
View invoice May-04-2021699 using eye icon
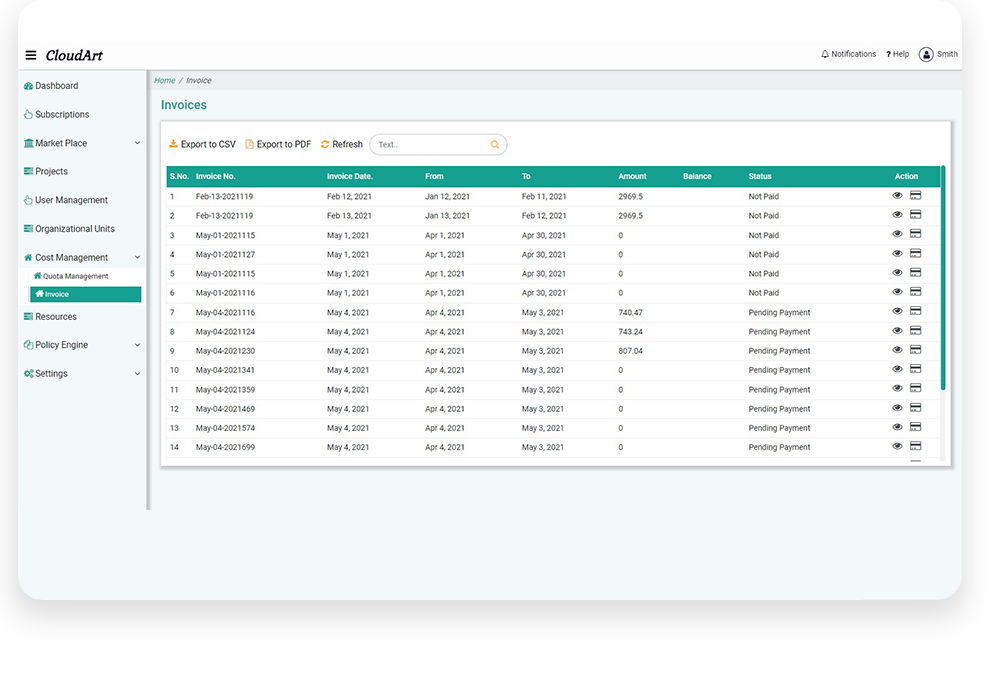(x=897, y=446)
